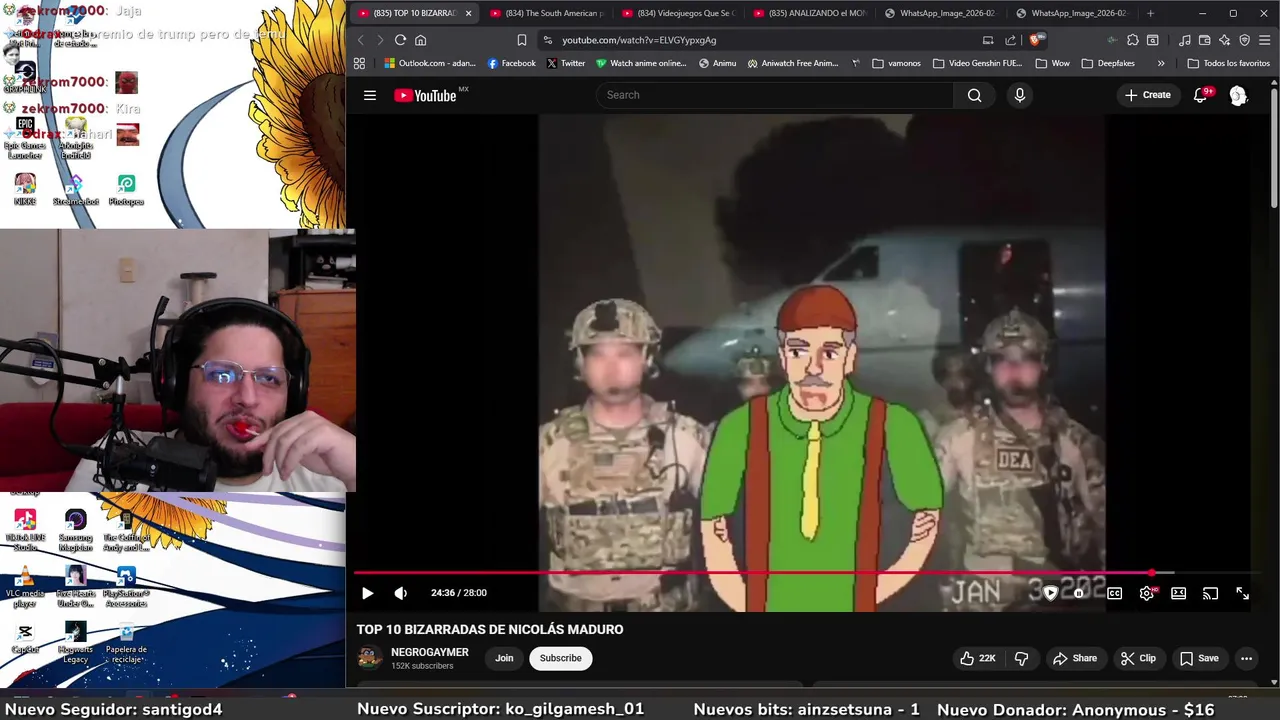Open the player settings gear

1147,593
